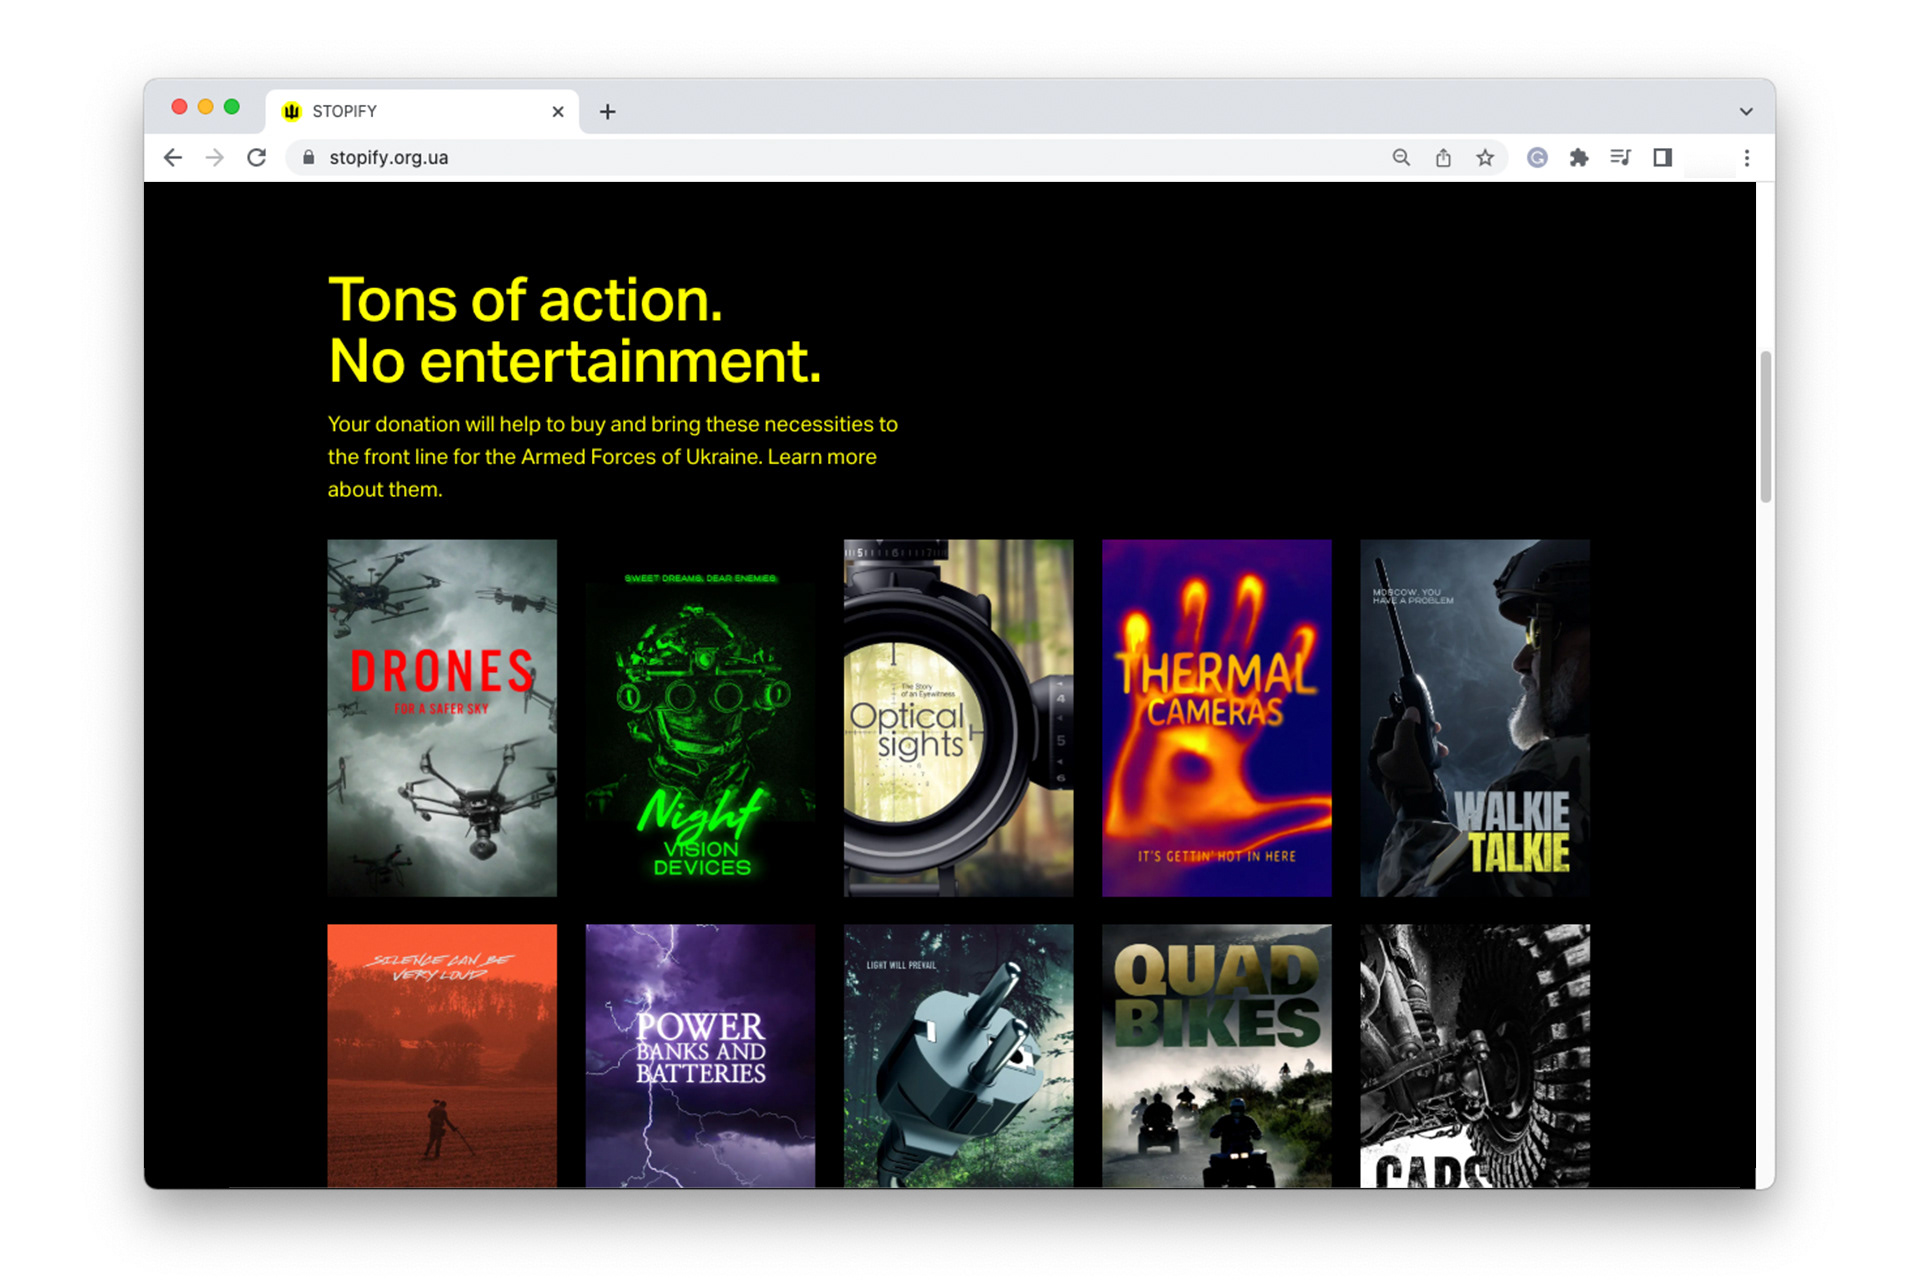This screenshot has width=1920, height=1280.
Task: Open the Quad Bikes poster
Action: [x=1216, y=1056]
